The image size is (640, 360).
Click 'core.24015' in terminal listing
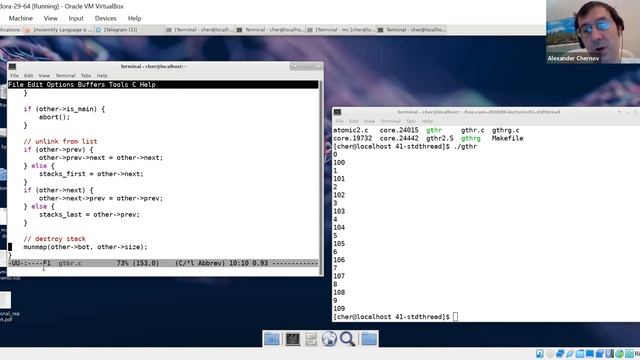pyautogui.click(x=399, y=130)
